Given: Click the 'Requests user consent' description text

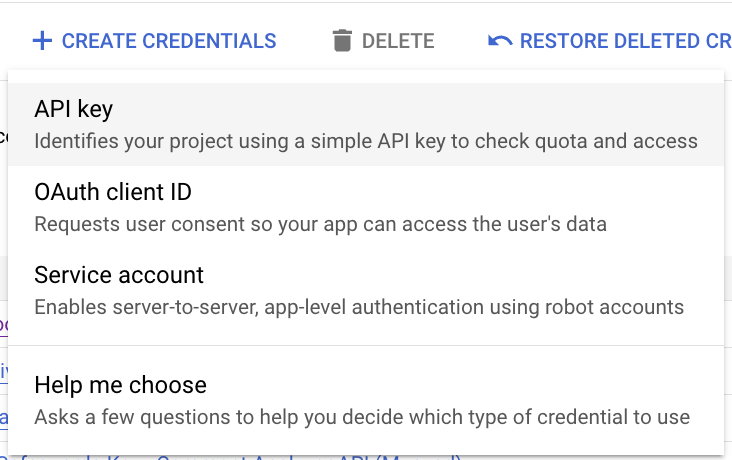Looking at the screenshot, I should tap(320, 224).
